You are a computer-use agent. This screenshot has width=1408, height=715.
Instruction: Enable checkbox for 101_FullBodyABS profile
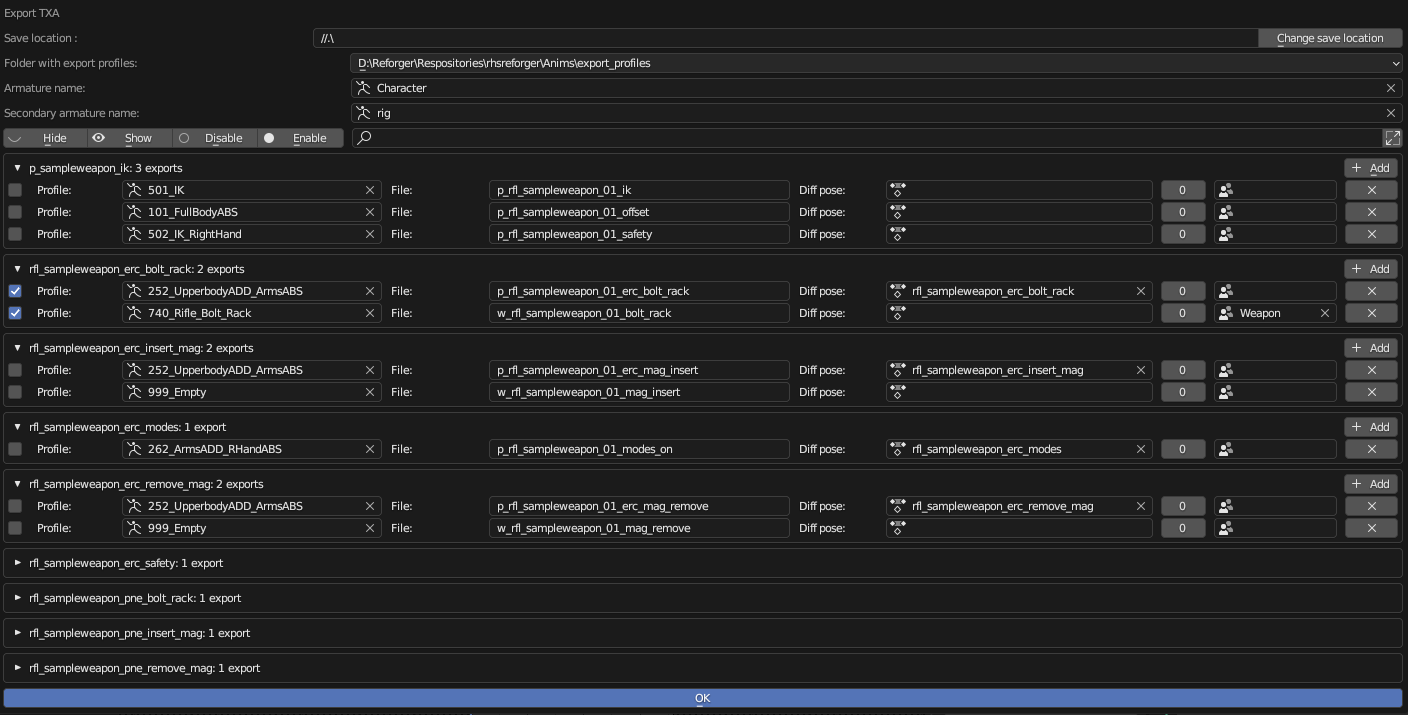click(x=15, y=212)
